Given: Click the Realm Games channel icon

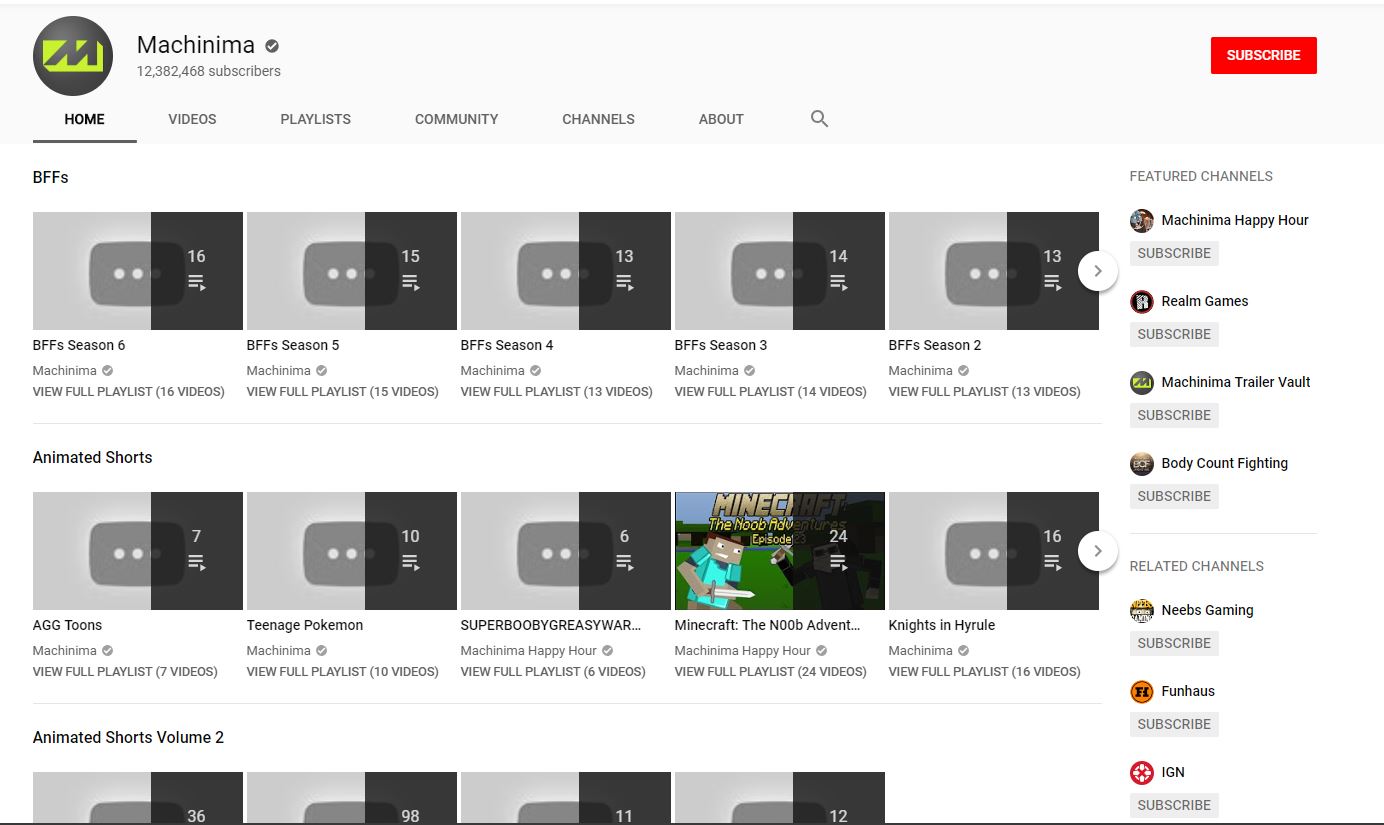Looking at the screenshot, I should click(x=1141, y=302).
